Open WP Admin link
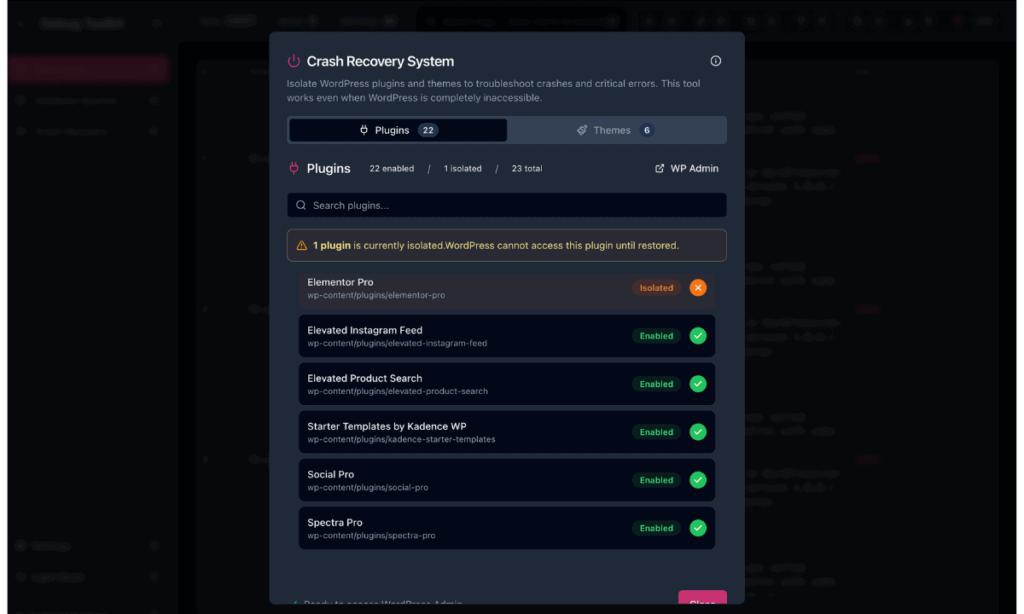Screen dimensions: 1024x614 [686, 169]
